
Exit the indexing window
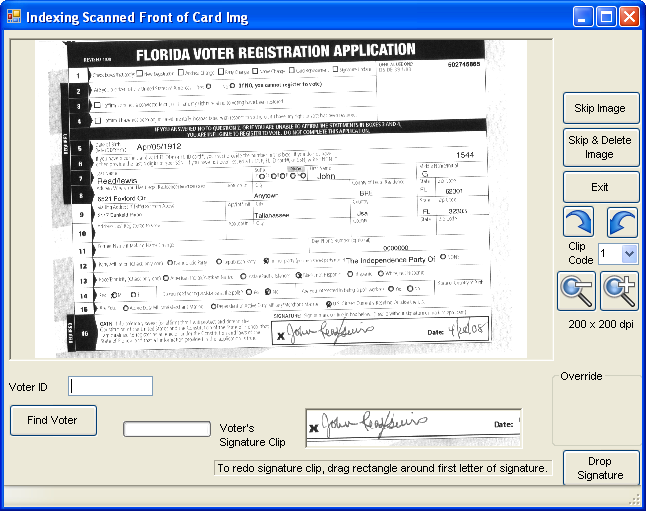pyautogui.click(x=601, y=187)
